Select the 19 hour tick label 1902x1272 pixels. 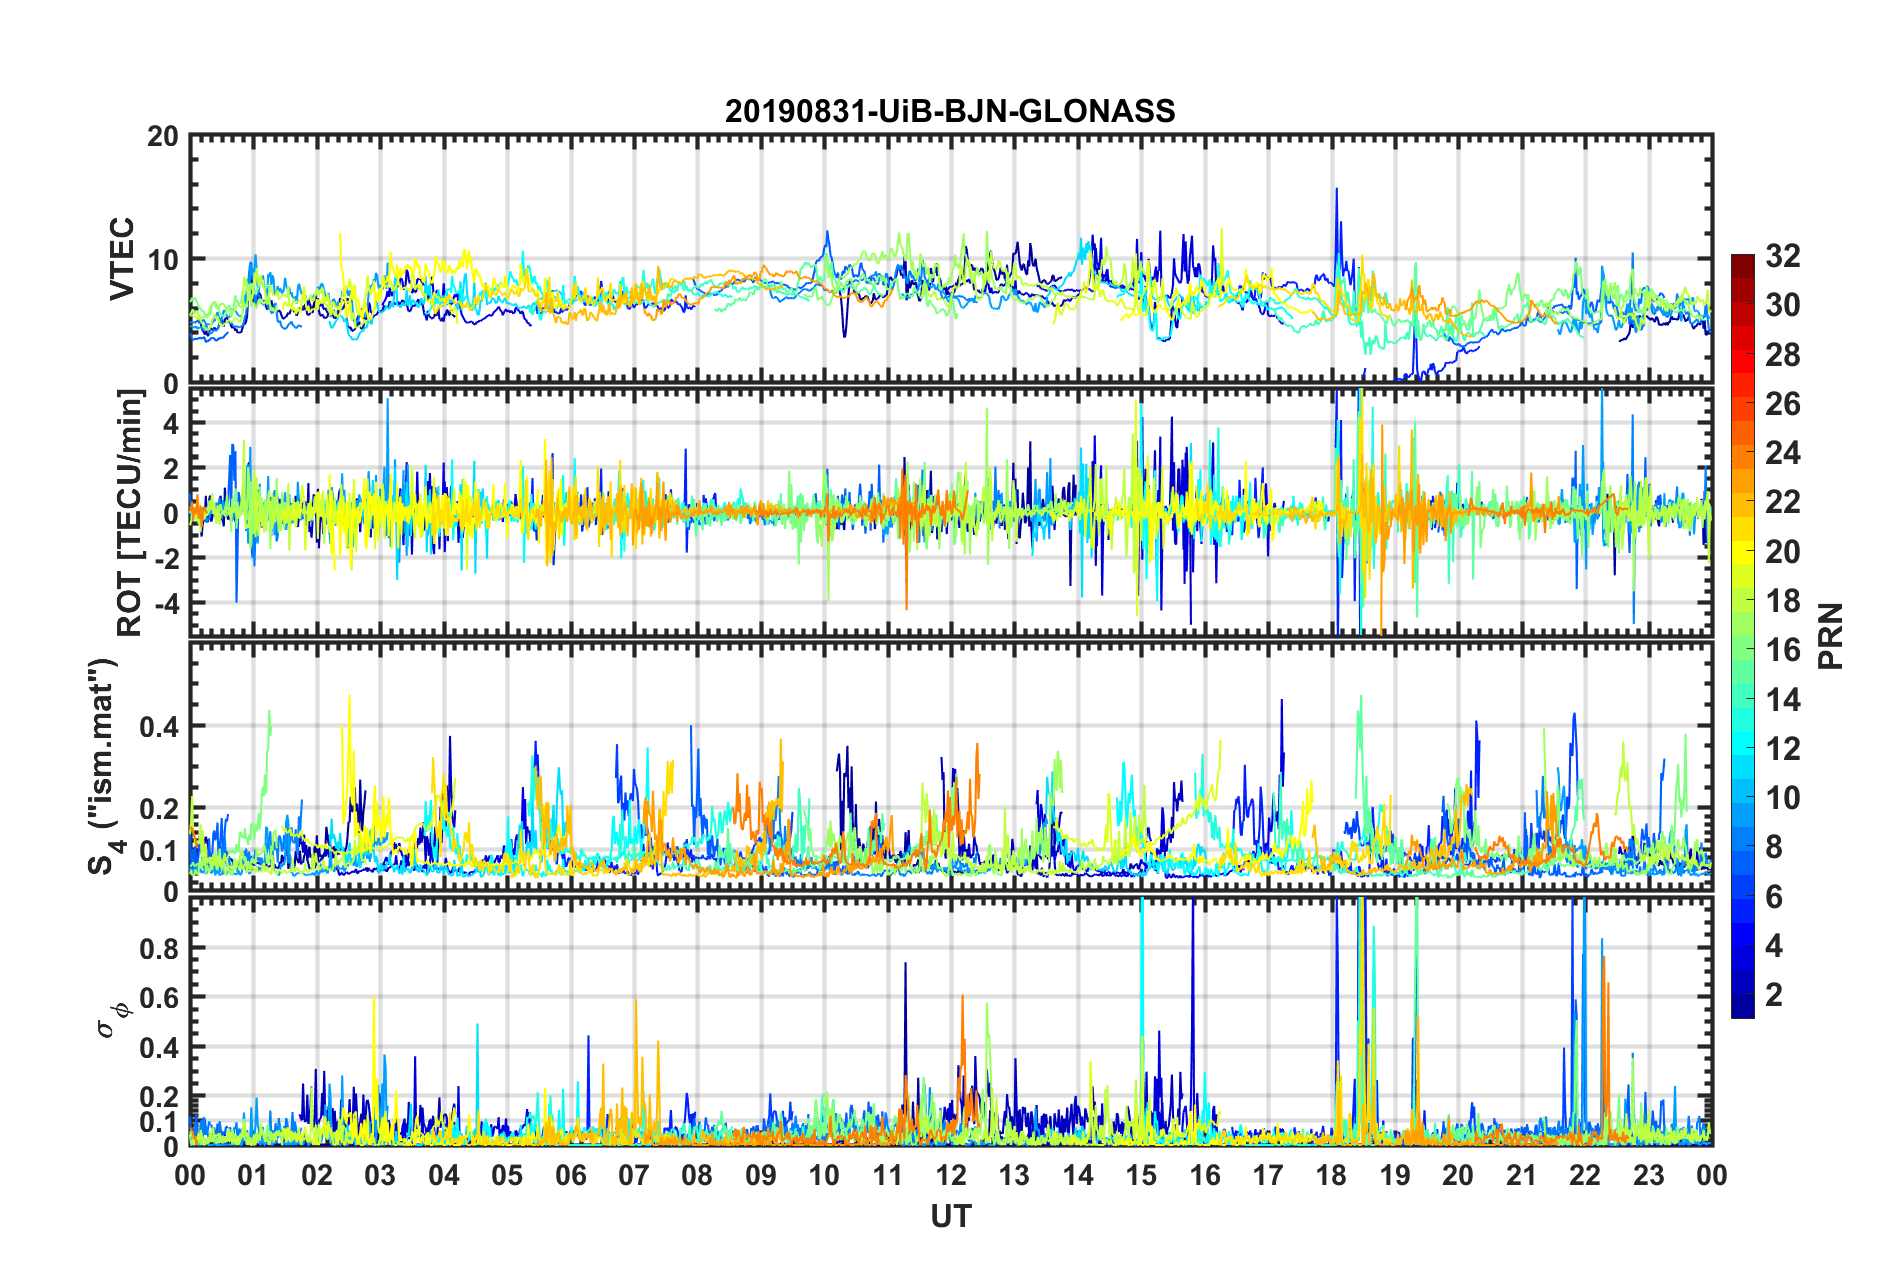coord(1395,1175)
